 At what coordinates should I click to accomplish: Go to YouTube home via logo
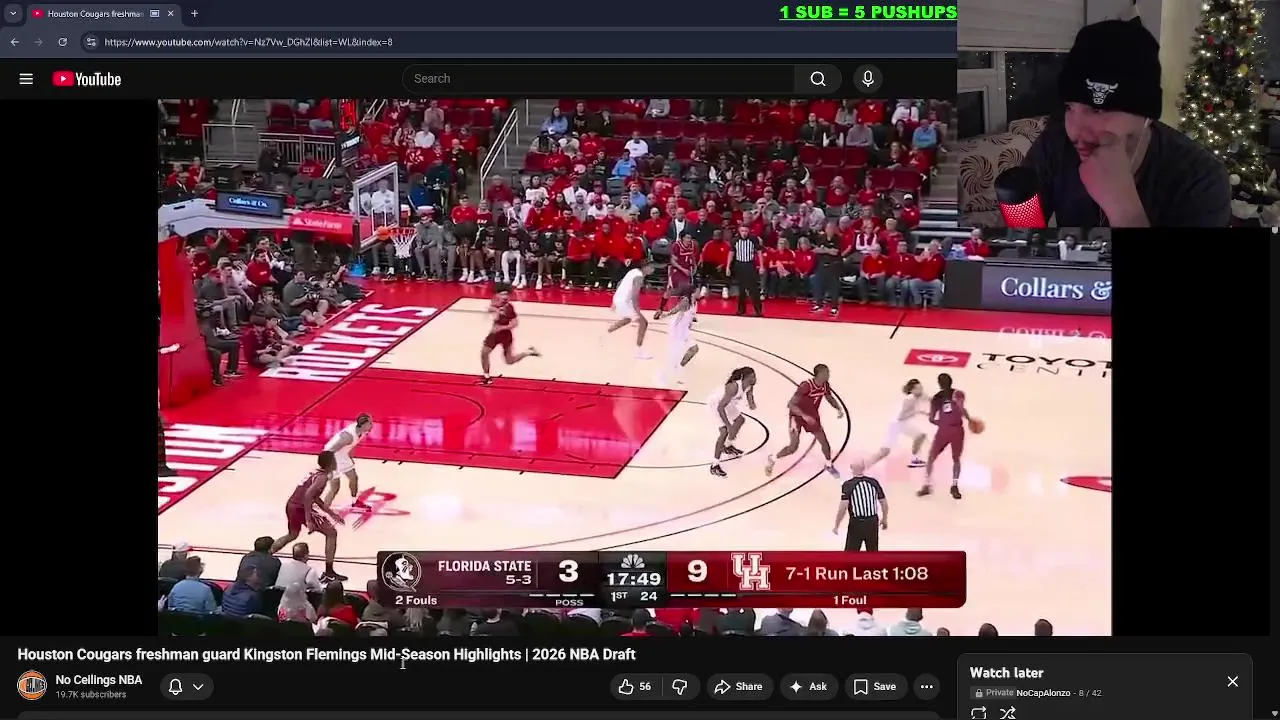[87, 79]
